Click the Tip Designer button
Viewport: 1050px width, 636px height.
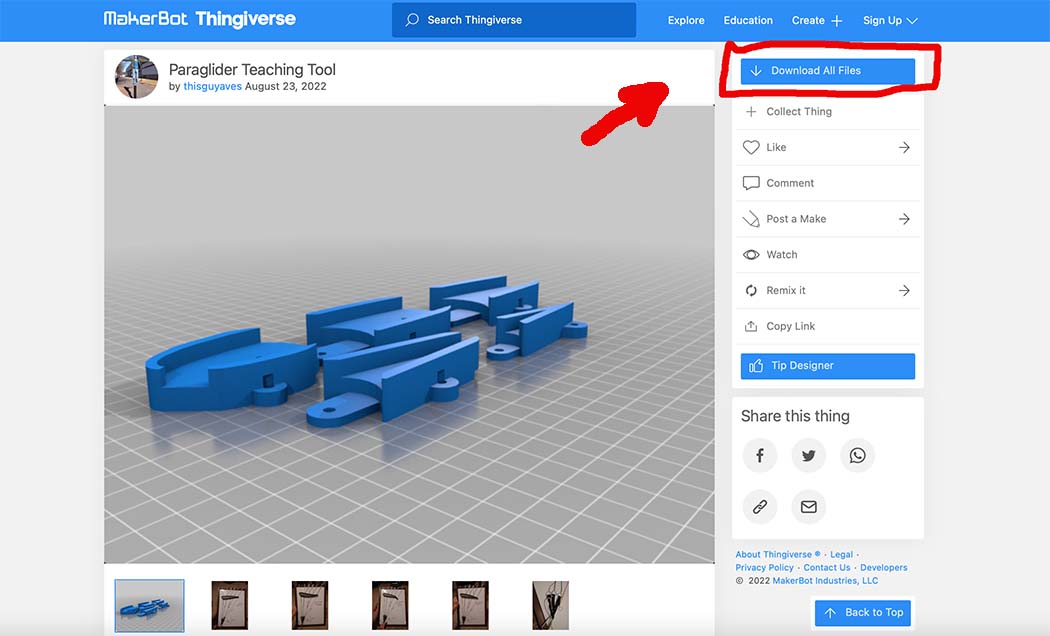click(827, 366)
